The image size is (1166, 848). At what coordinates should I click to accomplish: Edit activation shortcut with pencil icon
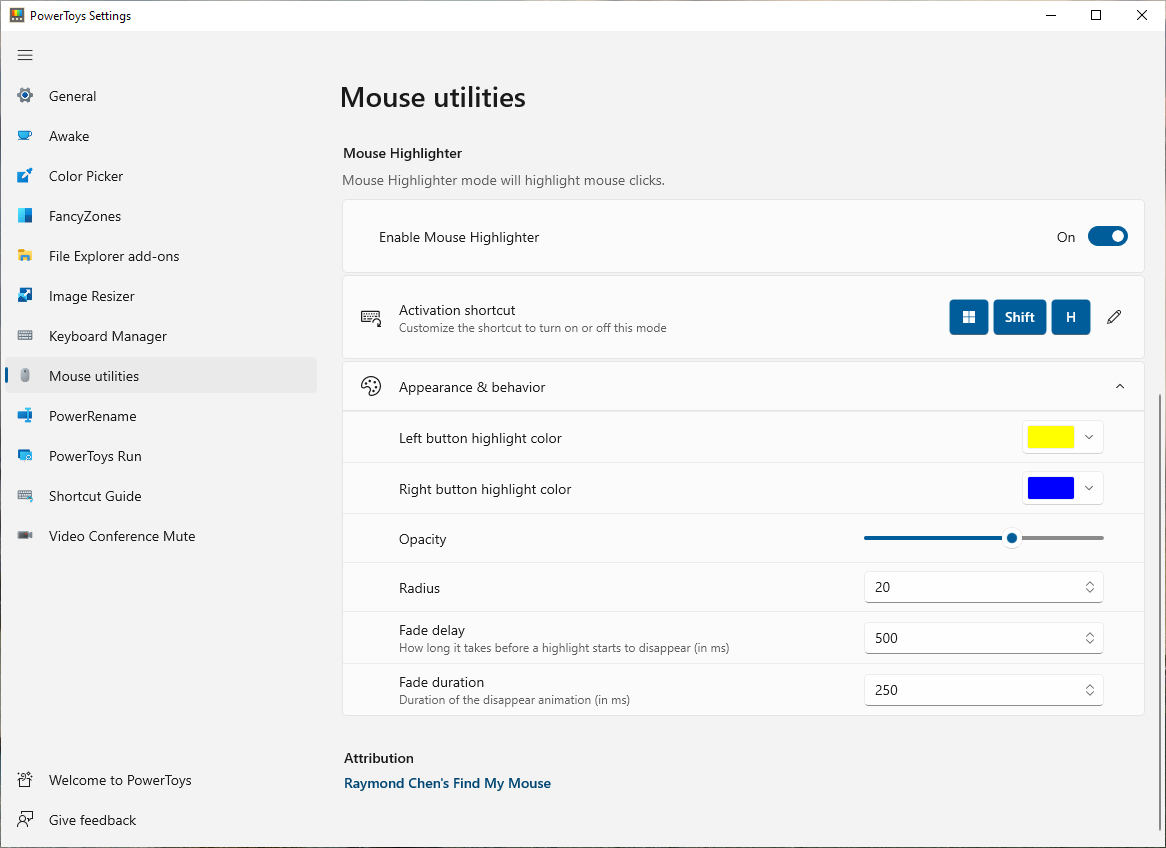1114,318
